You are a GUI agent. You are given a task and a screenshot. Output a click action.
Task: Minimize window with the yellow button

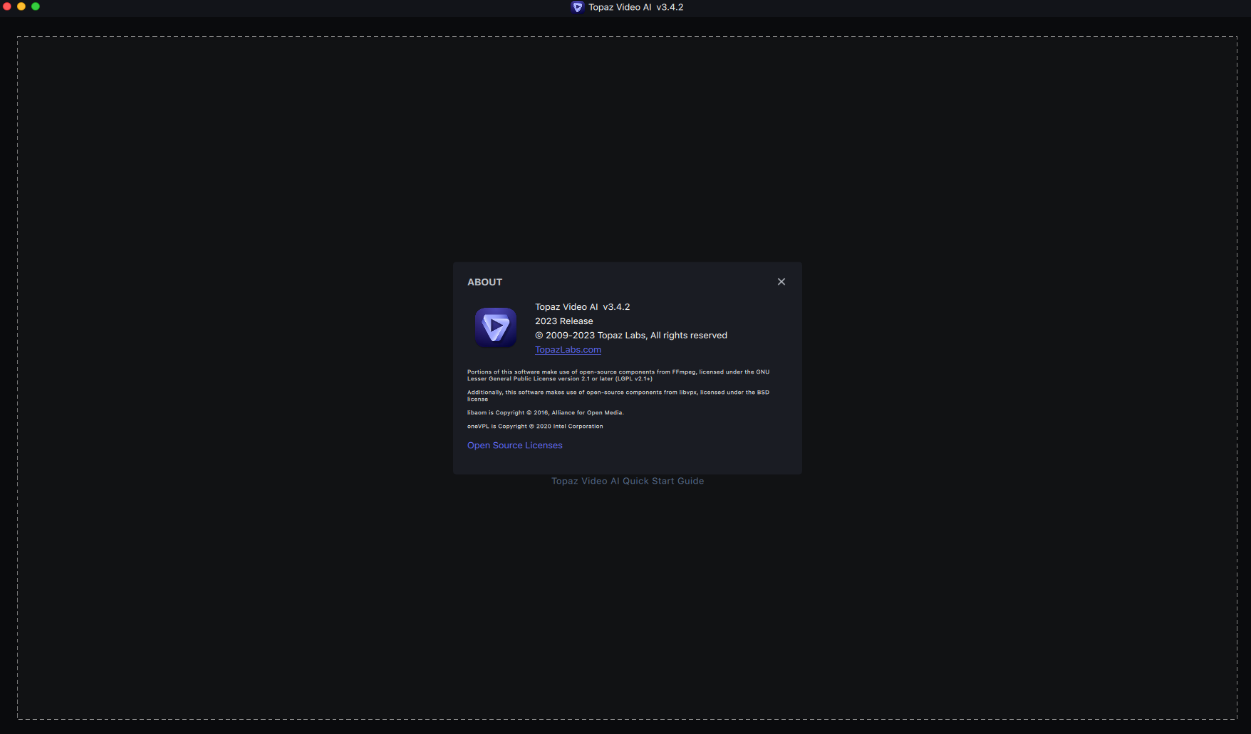(21, 6)
